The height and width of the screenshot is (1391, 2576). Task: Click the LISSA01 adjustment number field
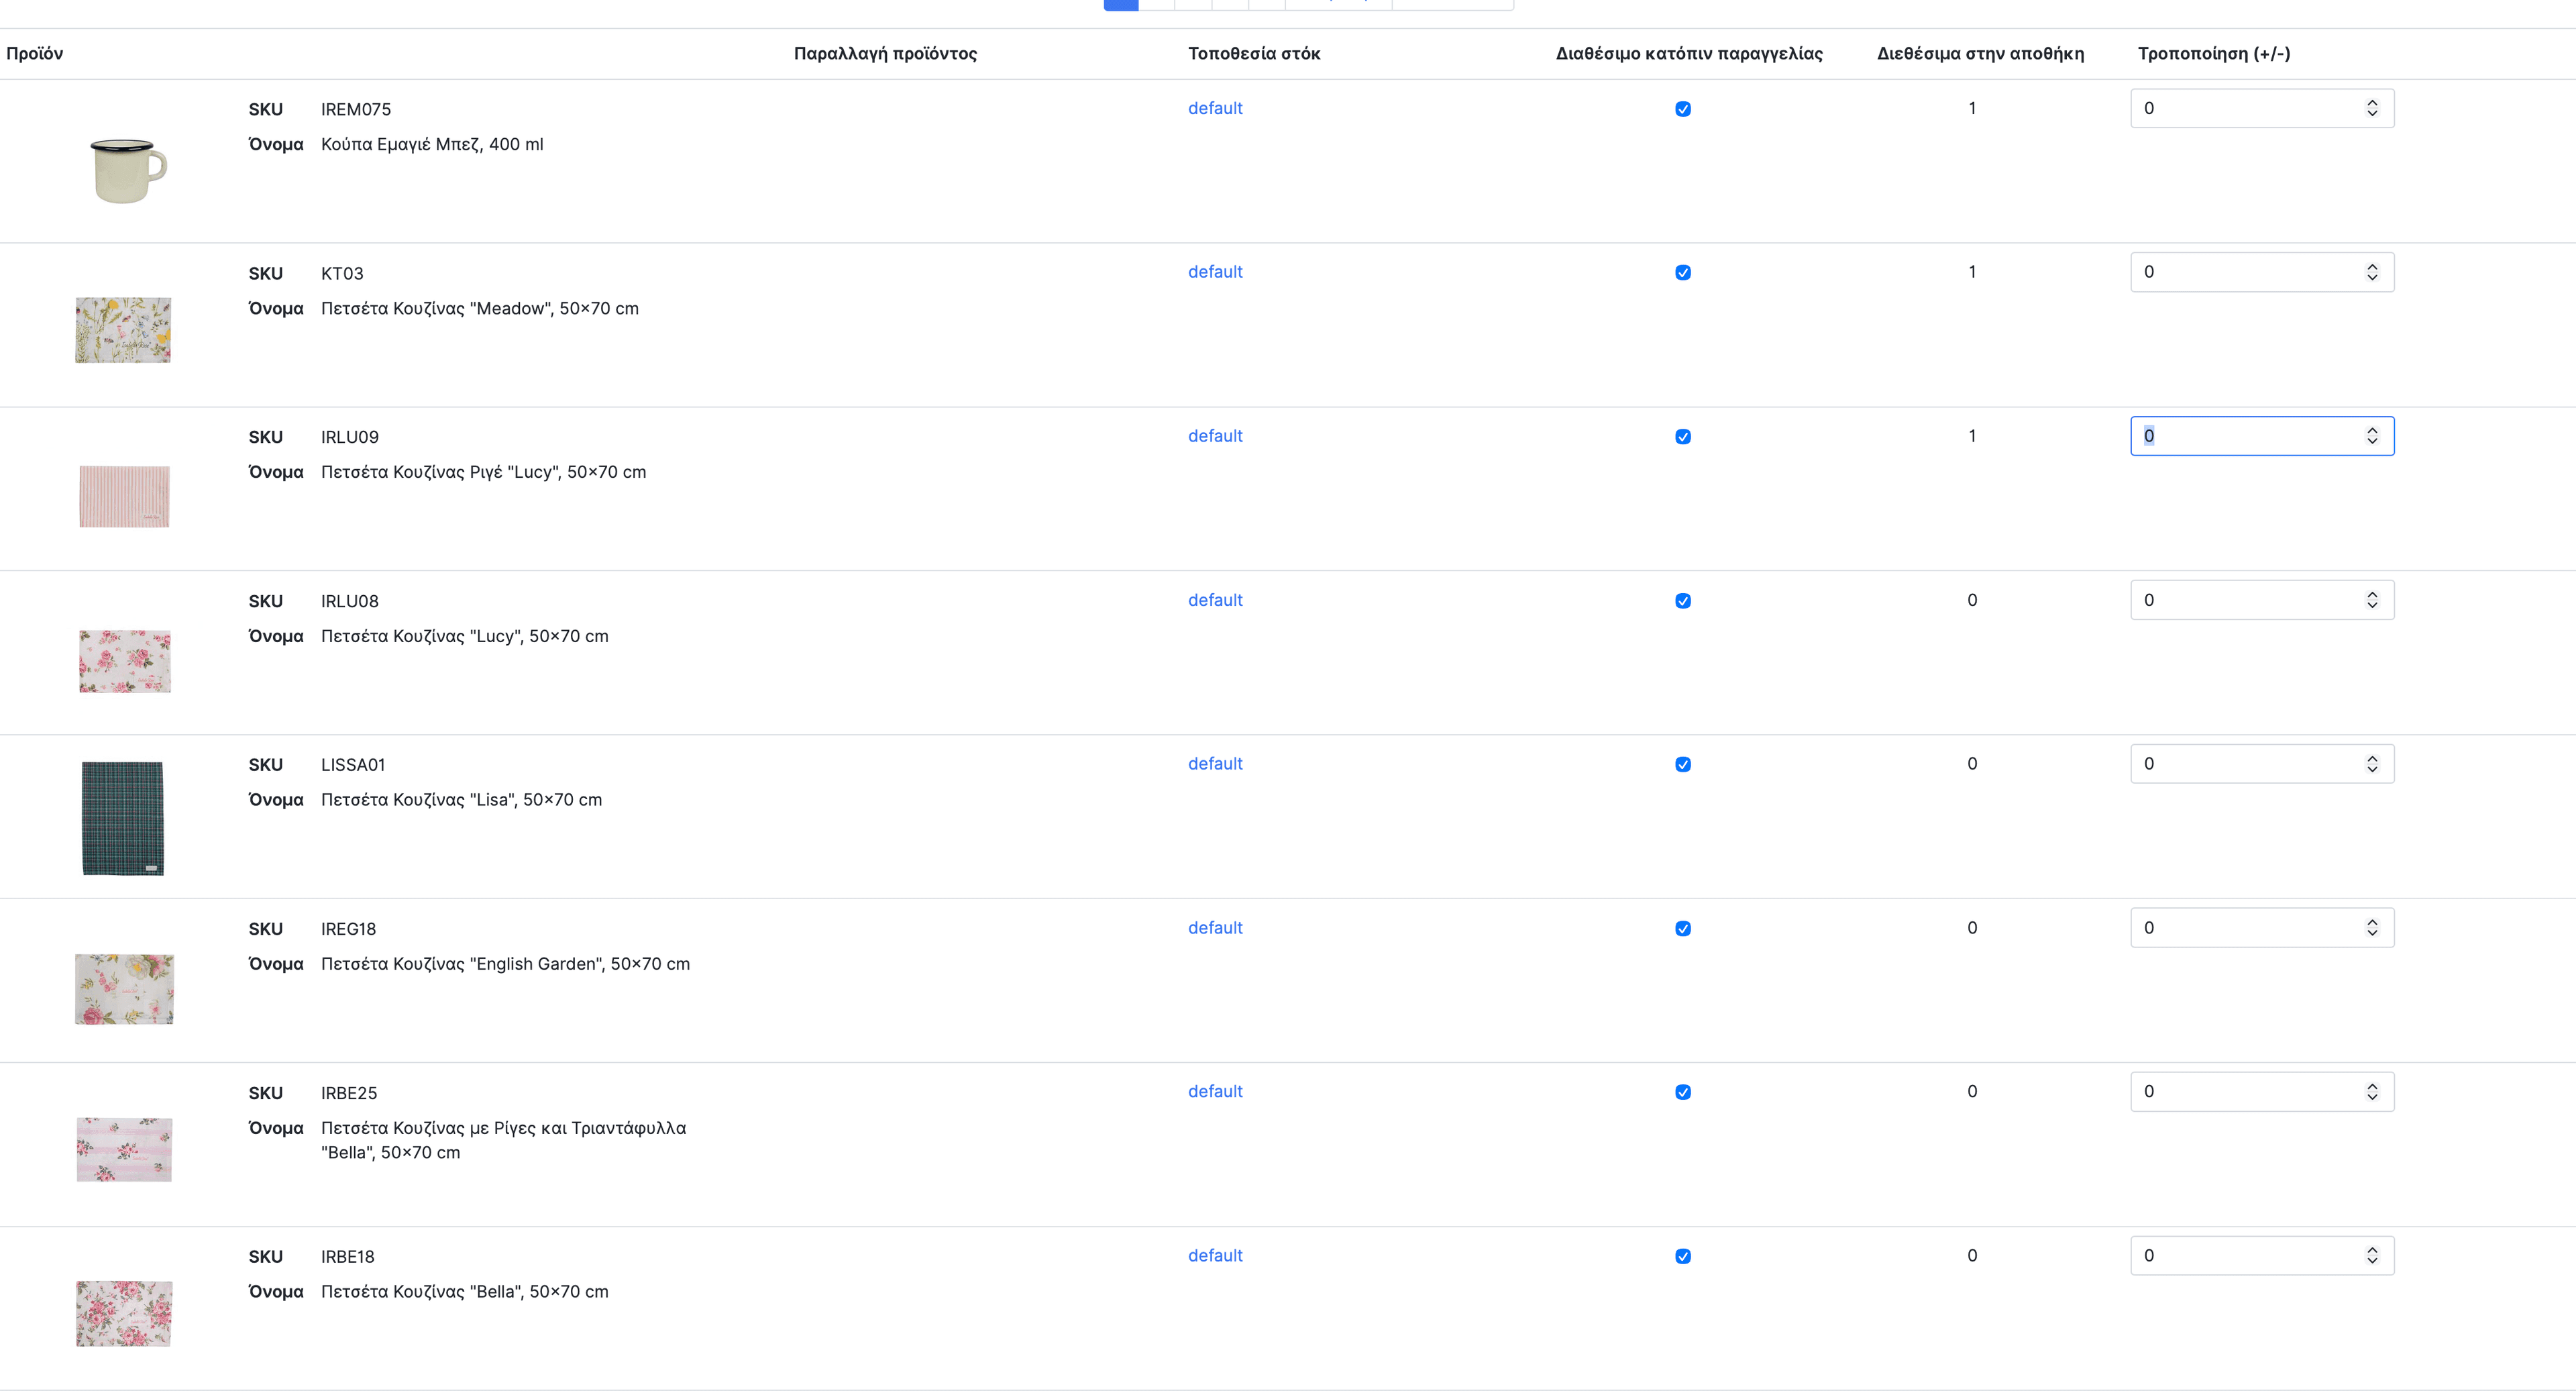2245,764
